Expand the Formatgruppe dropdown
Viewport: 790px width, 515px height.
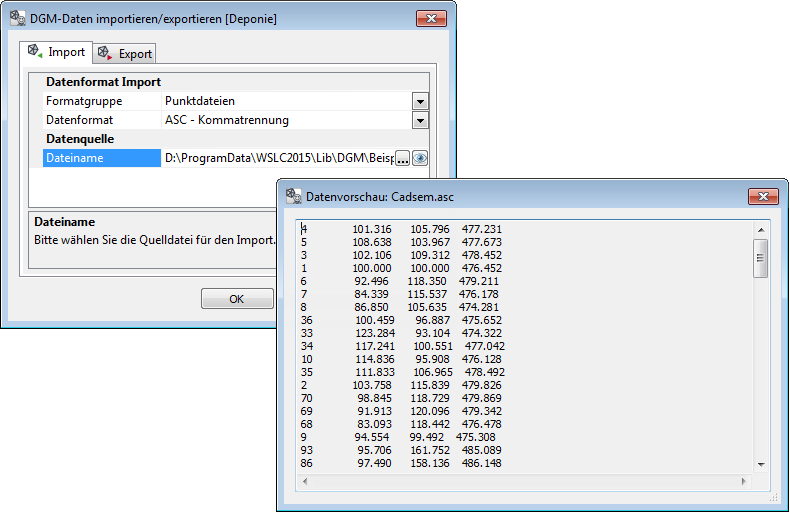click(x=421, y=101)
